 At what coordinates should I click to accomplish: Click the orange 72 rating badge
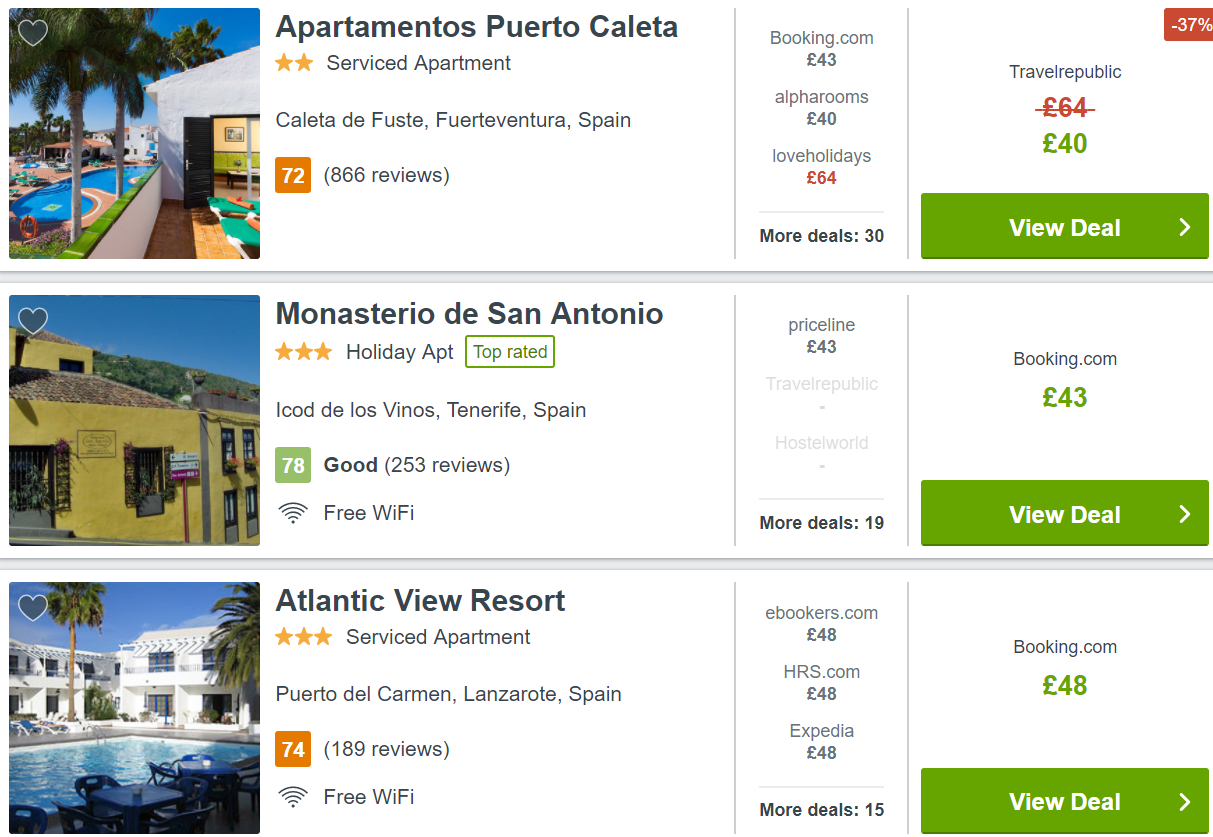click(x=293, y=176)
